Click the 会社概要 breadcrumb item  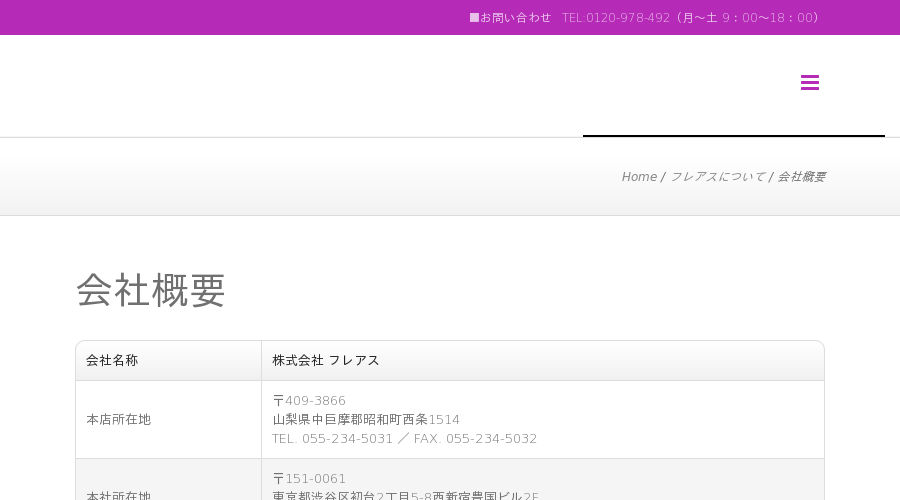[801, 177]
